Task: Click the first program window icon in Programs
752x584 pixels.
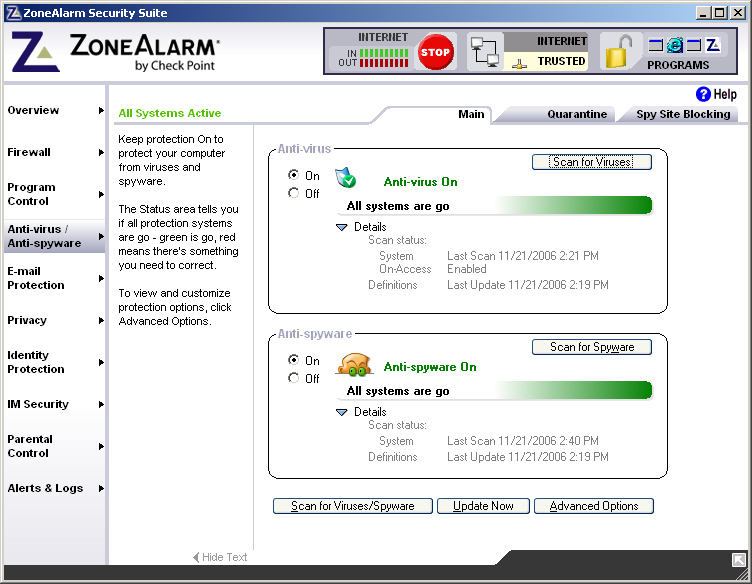Action: [x=656, y=45]
